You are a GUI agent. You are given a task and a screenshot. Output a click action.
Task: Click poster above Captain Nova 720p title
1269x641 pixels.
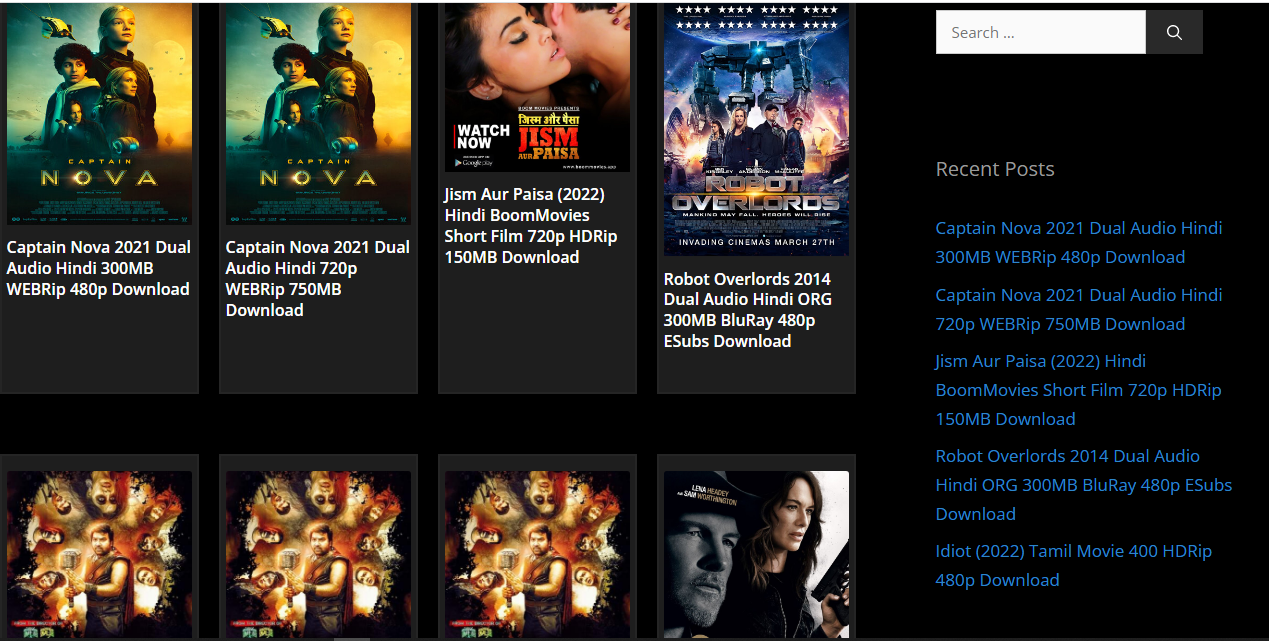coord(318,113)
